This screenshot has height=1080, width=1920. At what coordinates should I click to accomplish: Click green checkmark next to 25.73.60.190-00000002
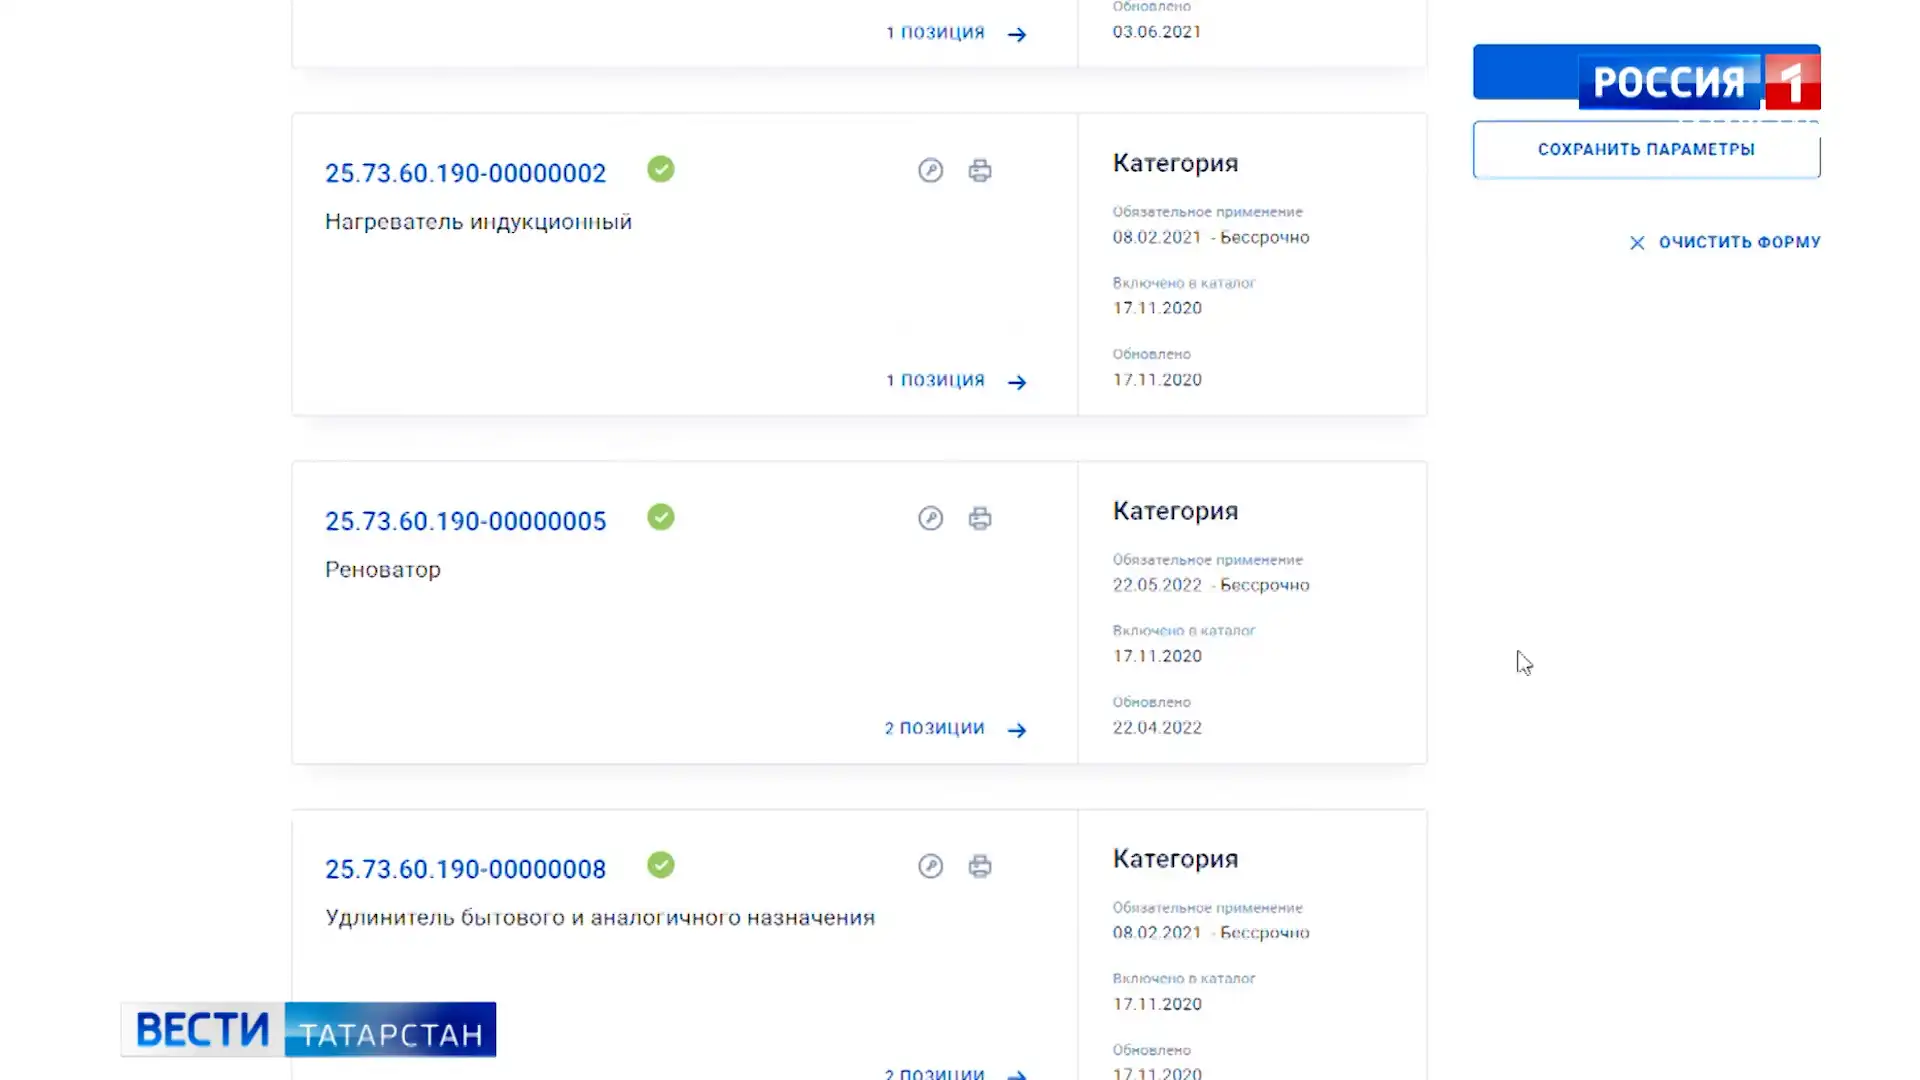click(x=661, y=169)
